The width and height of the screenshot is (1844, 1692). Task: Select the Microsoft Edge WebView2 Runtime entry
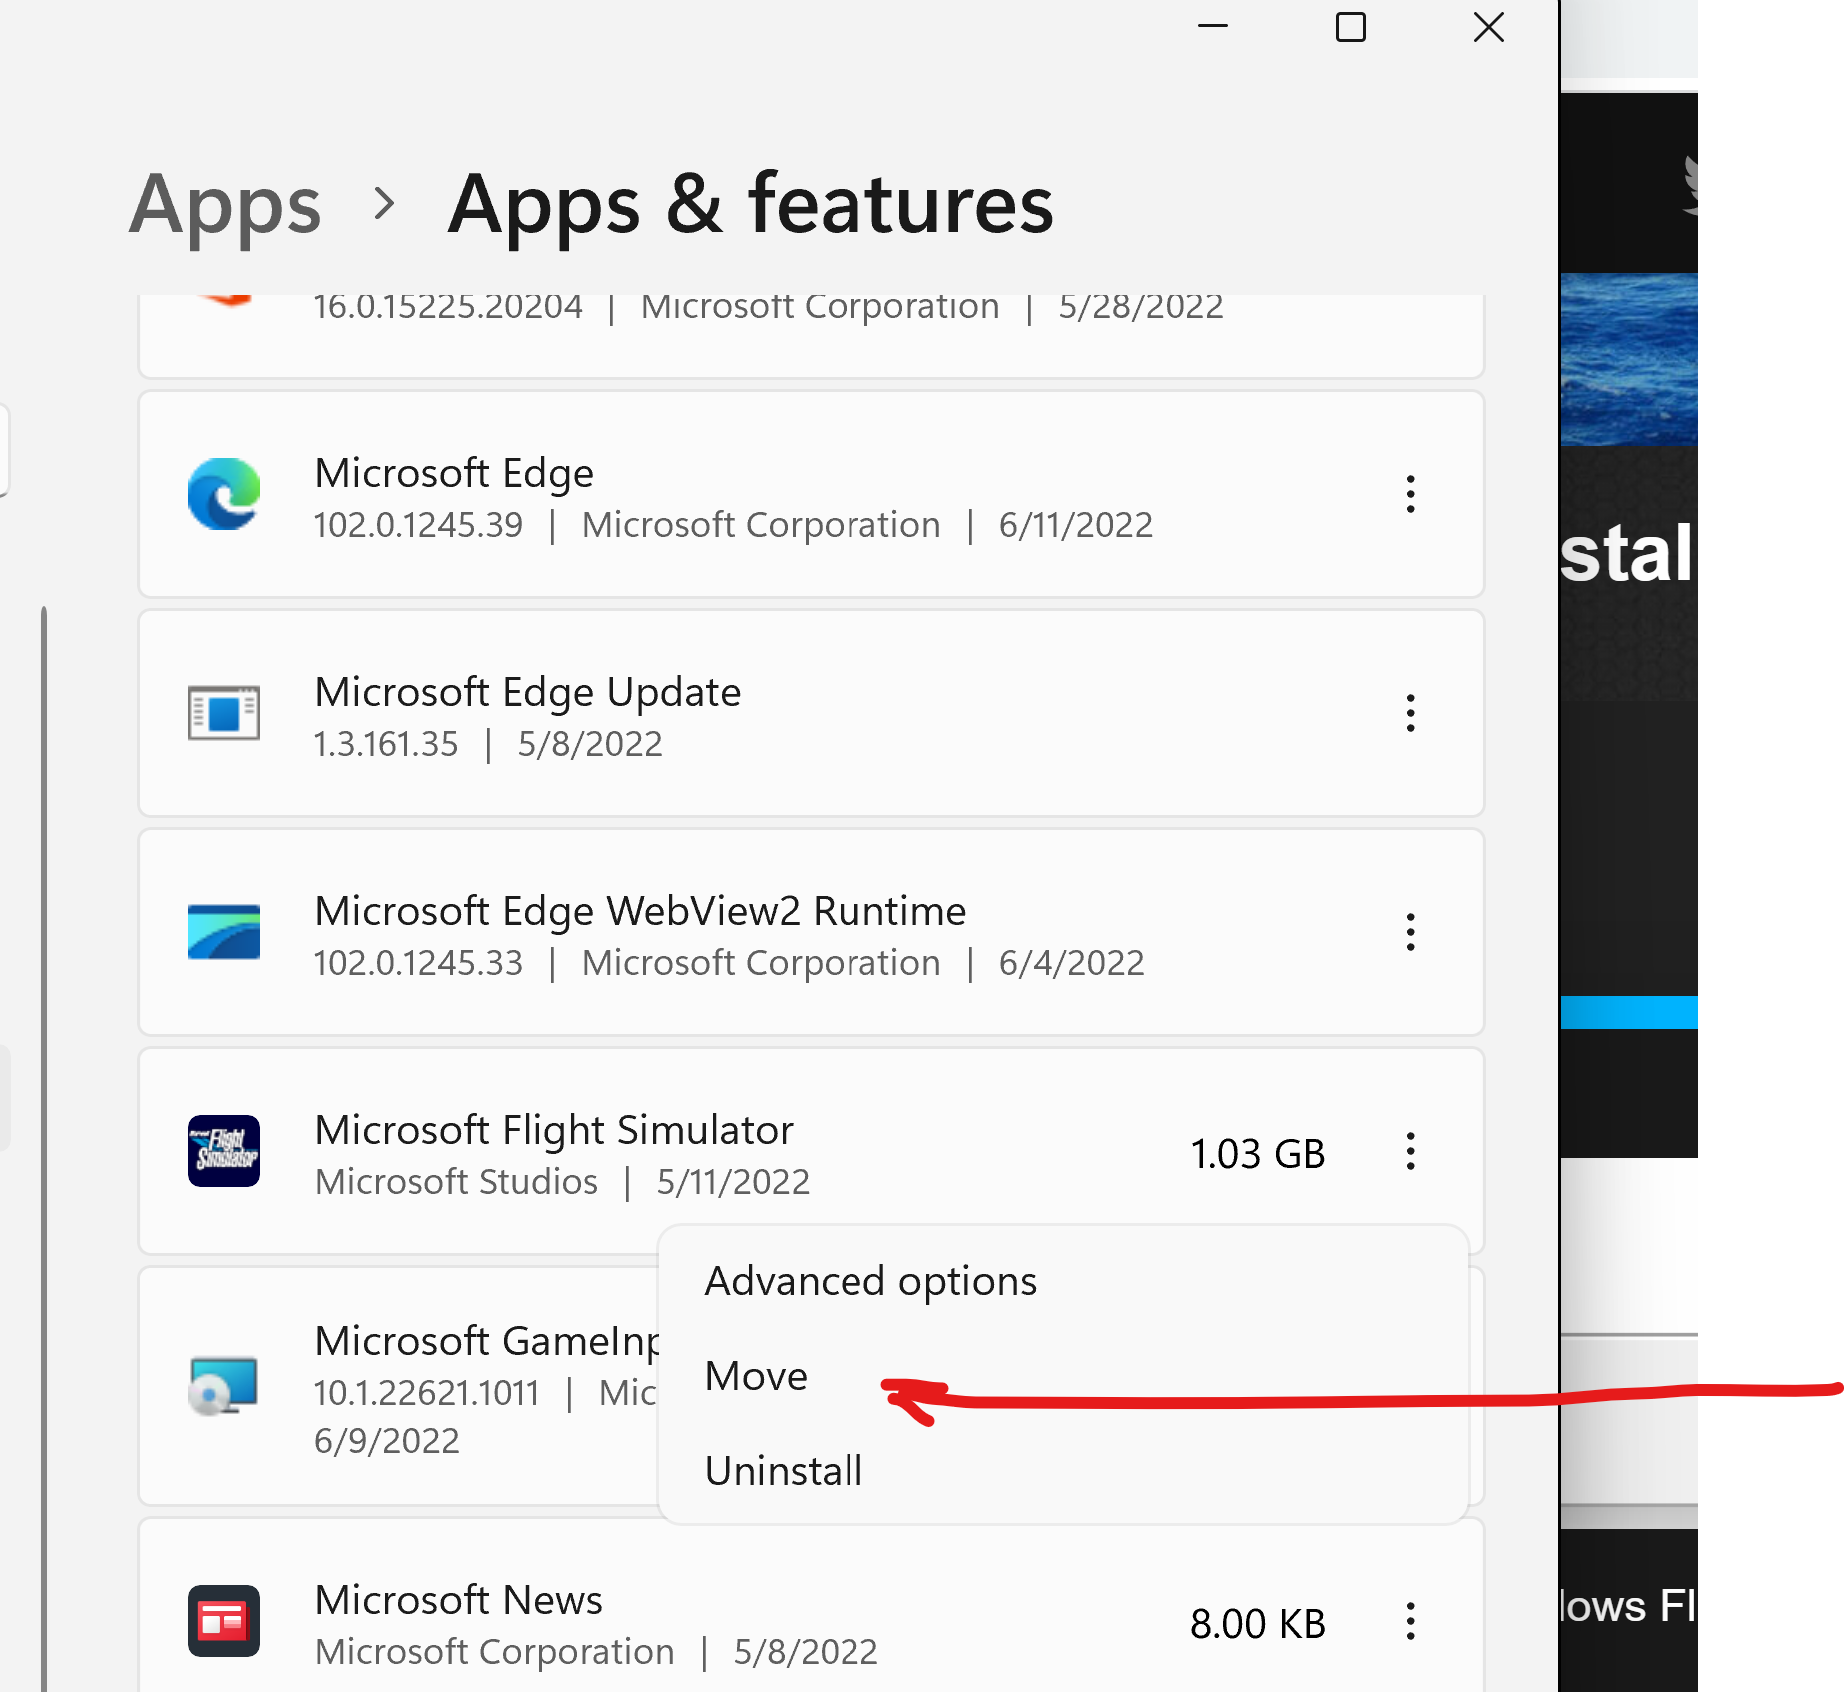[700, 934]
